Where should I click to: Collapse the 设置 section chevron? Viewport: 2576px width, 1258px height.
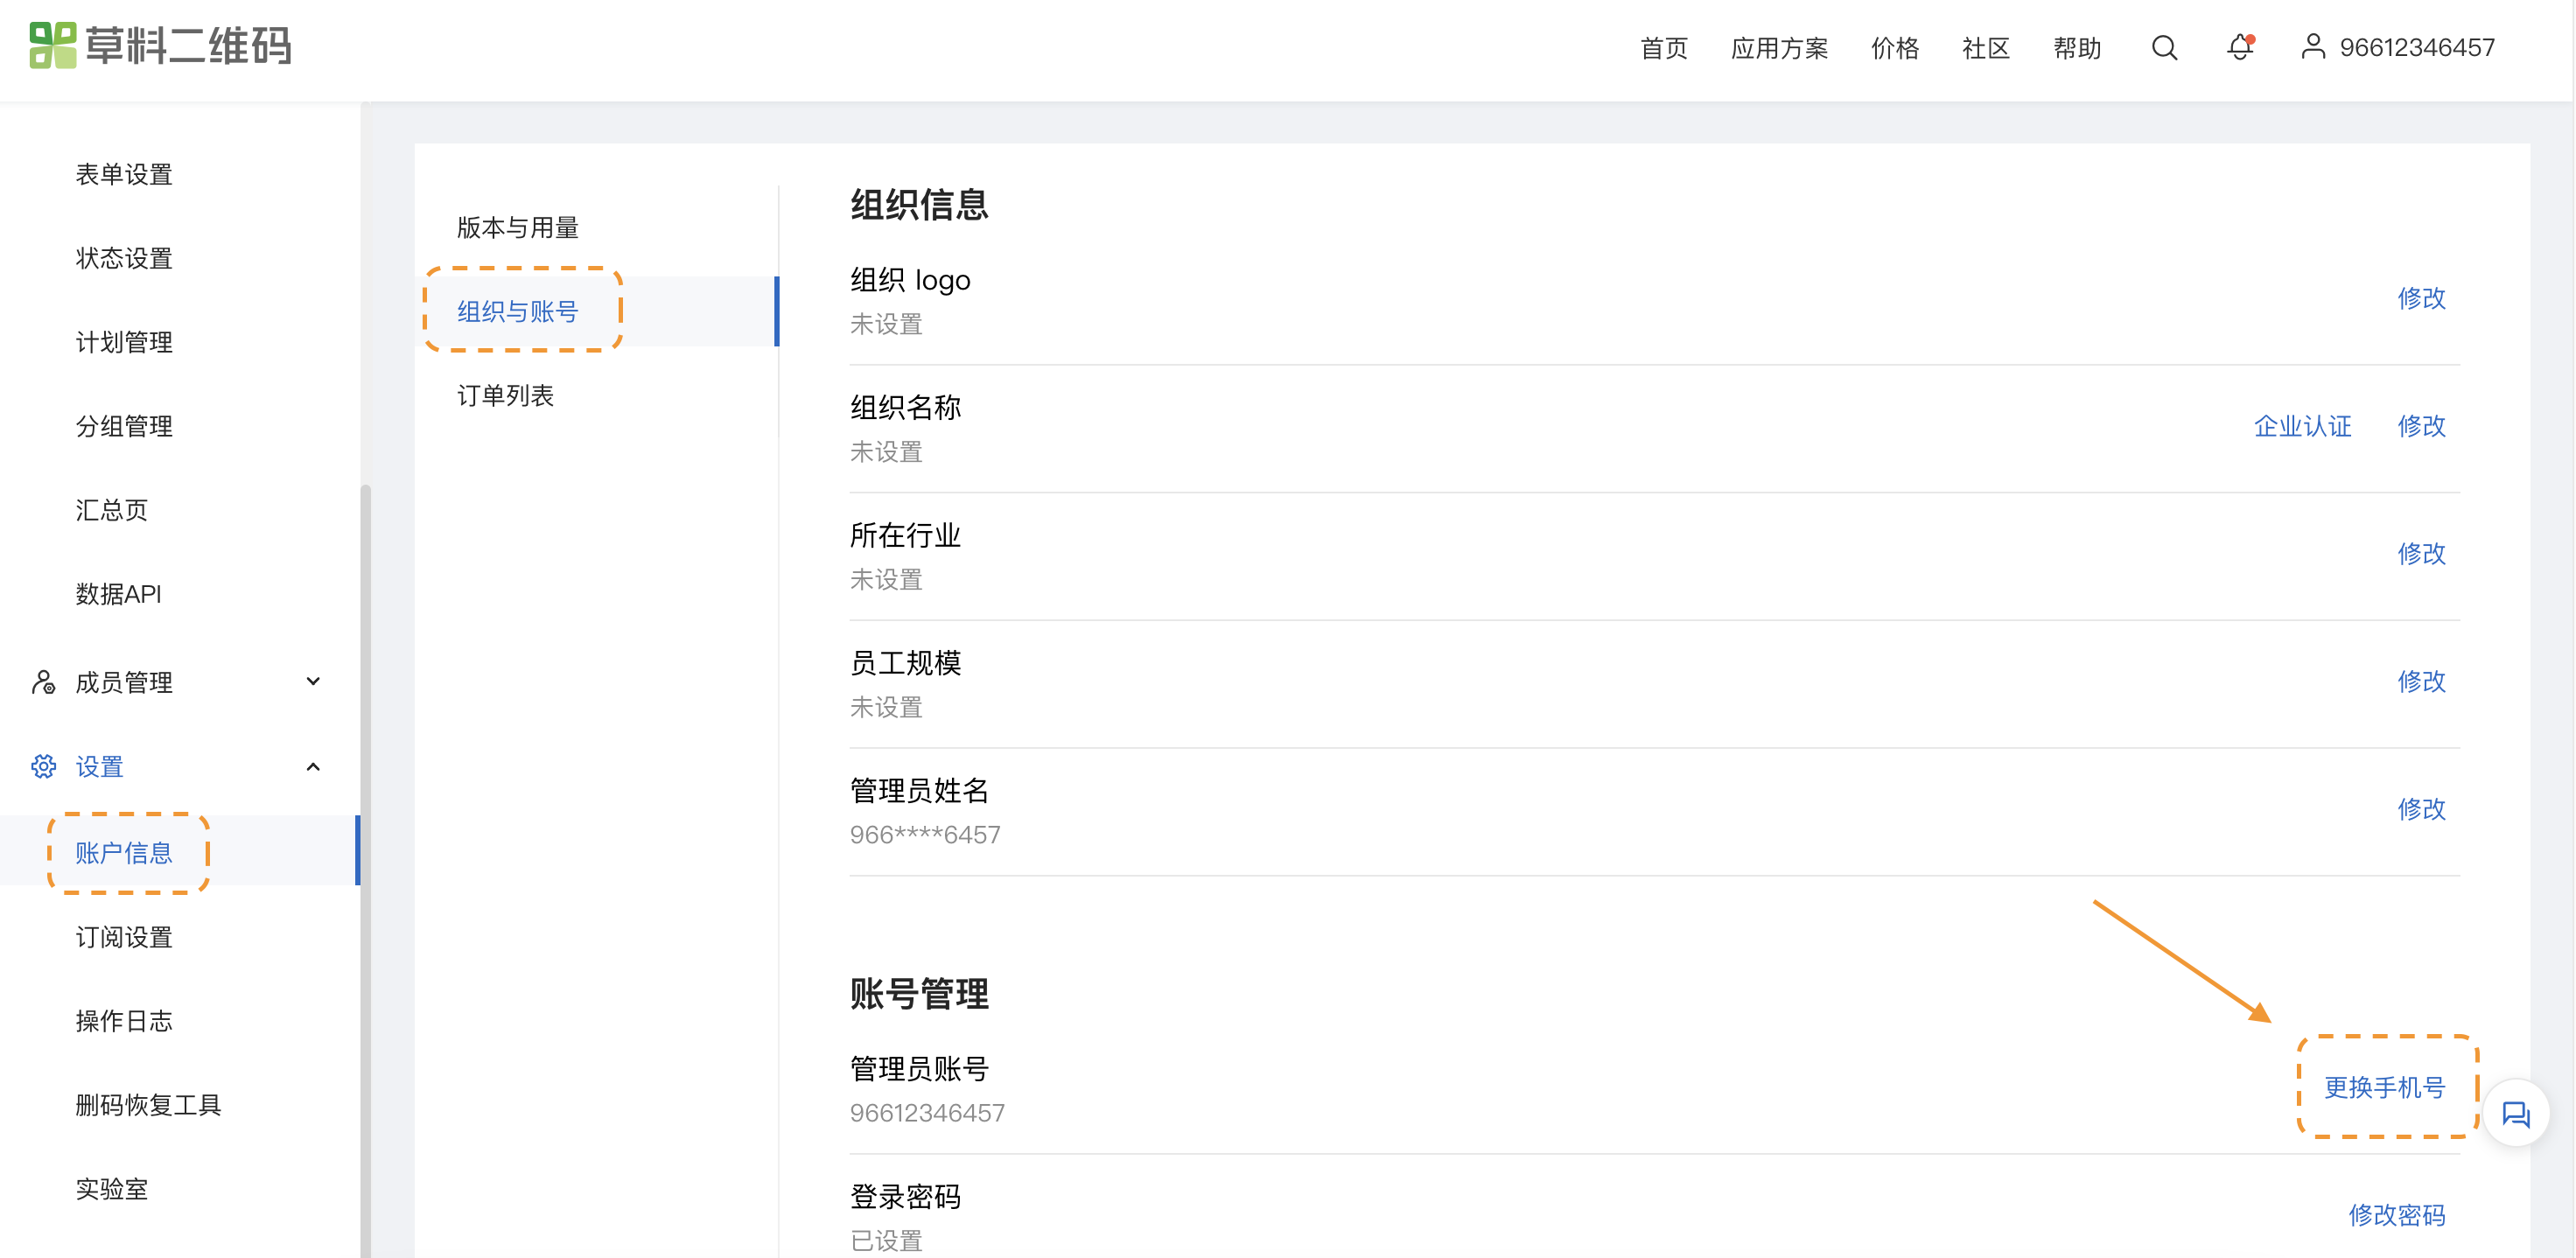[x=313, y=766]
